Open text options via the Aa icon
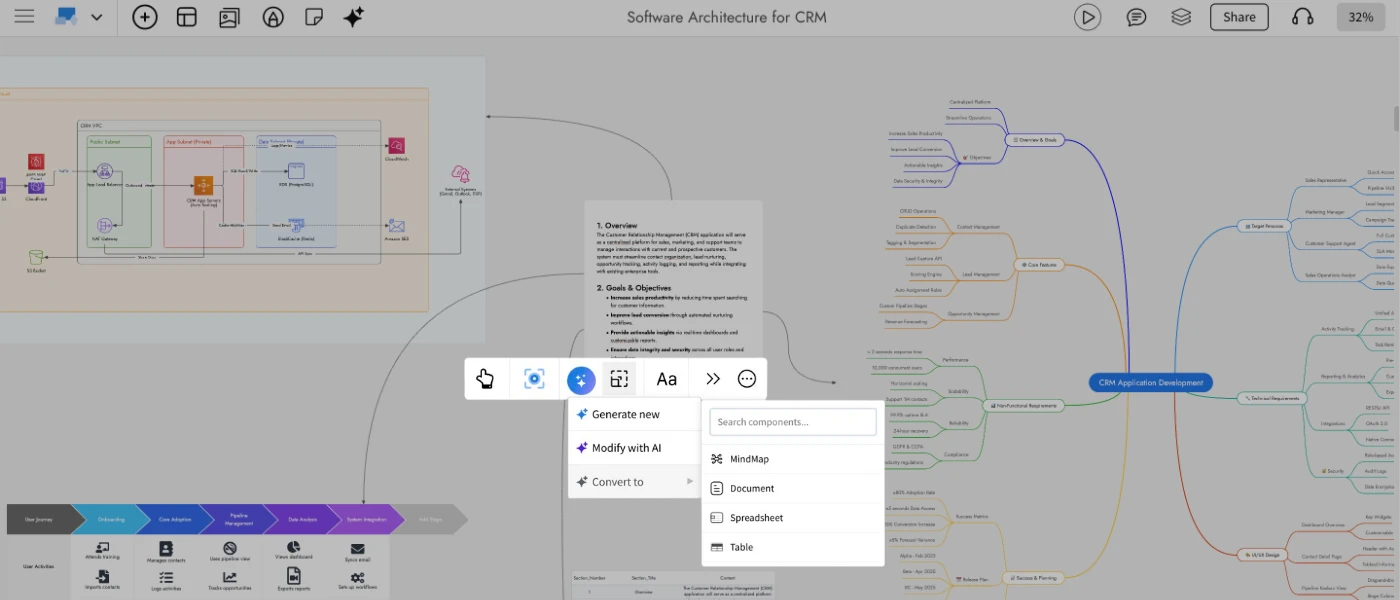 tap(666, 379)
